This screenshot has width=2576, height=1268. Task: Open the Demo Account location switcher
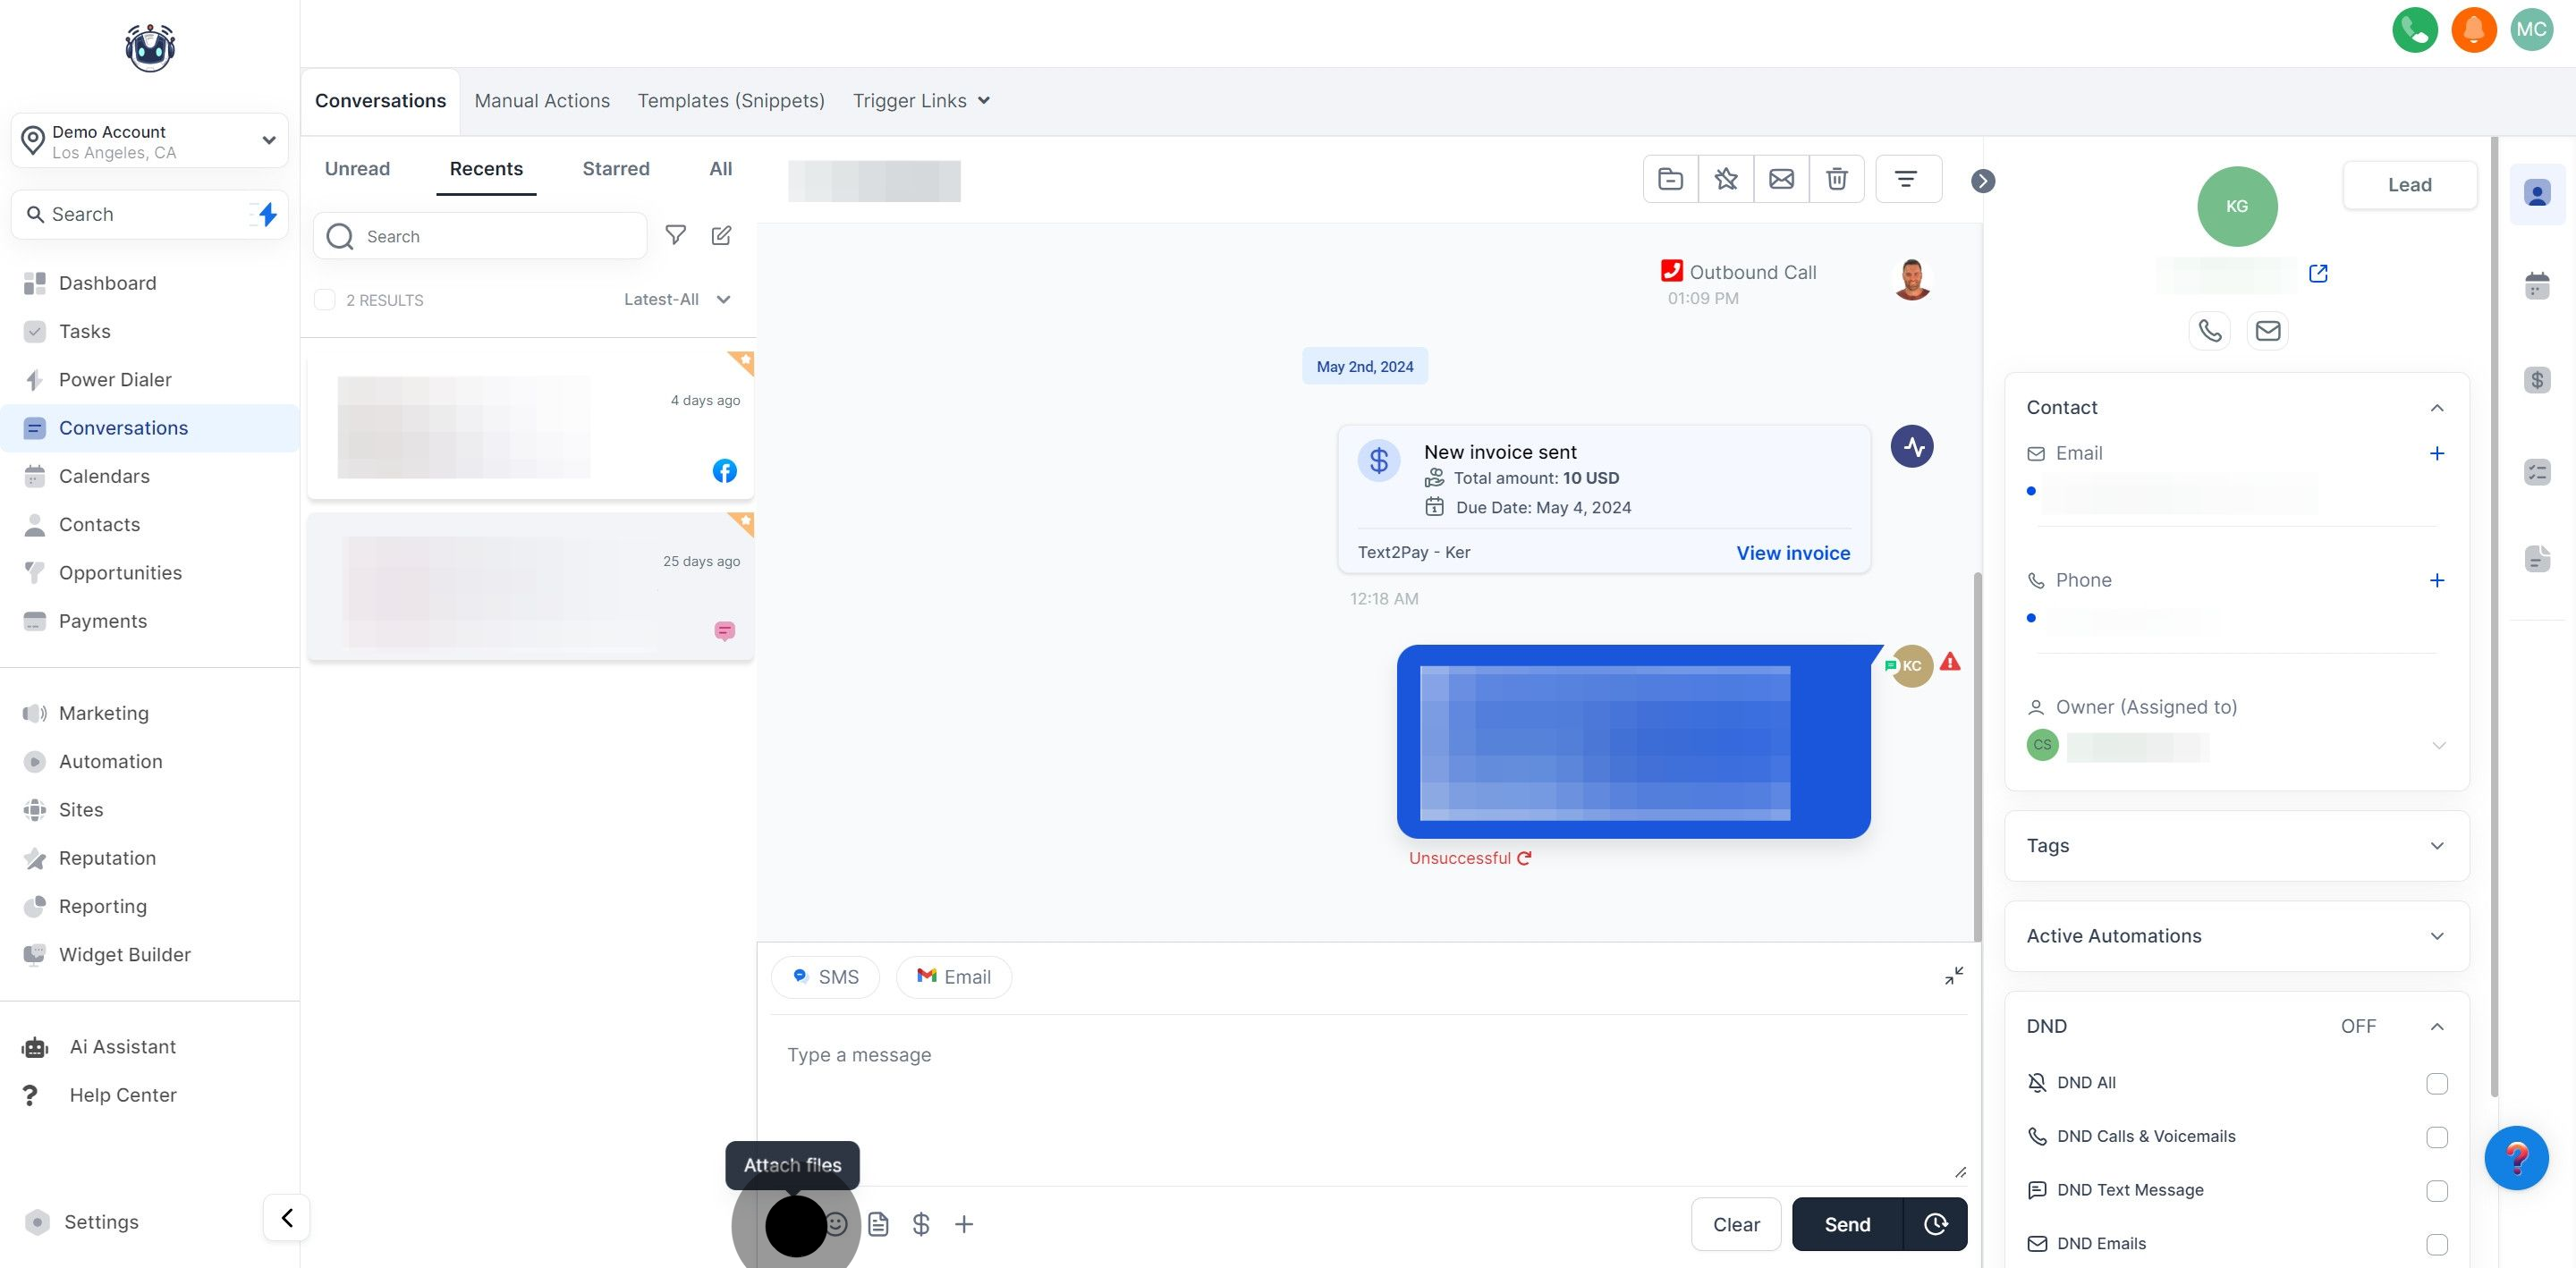[x=150, y=141]
